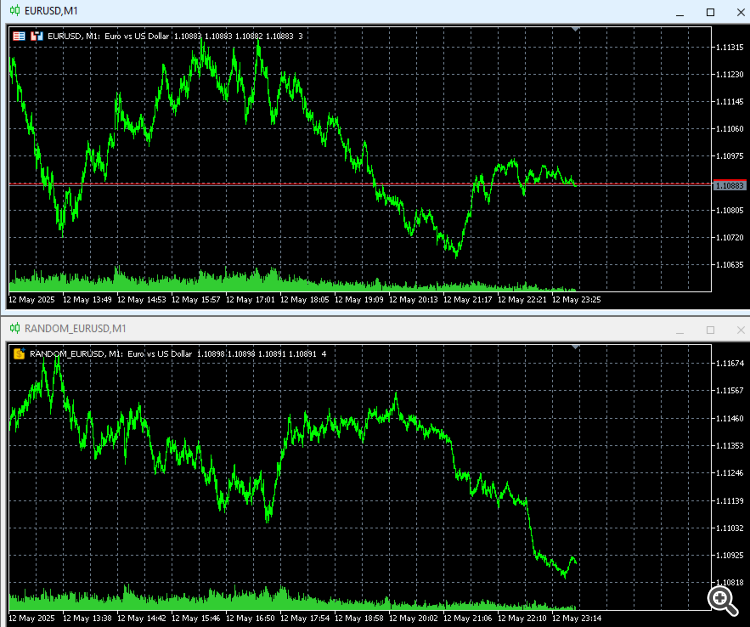Click the current price label 1.10883
Viewport: 750px width, 627px height.
[730, 186]
